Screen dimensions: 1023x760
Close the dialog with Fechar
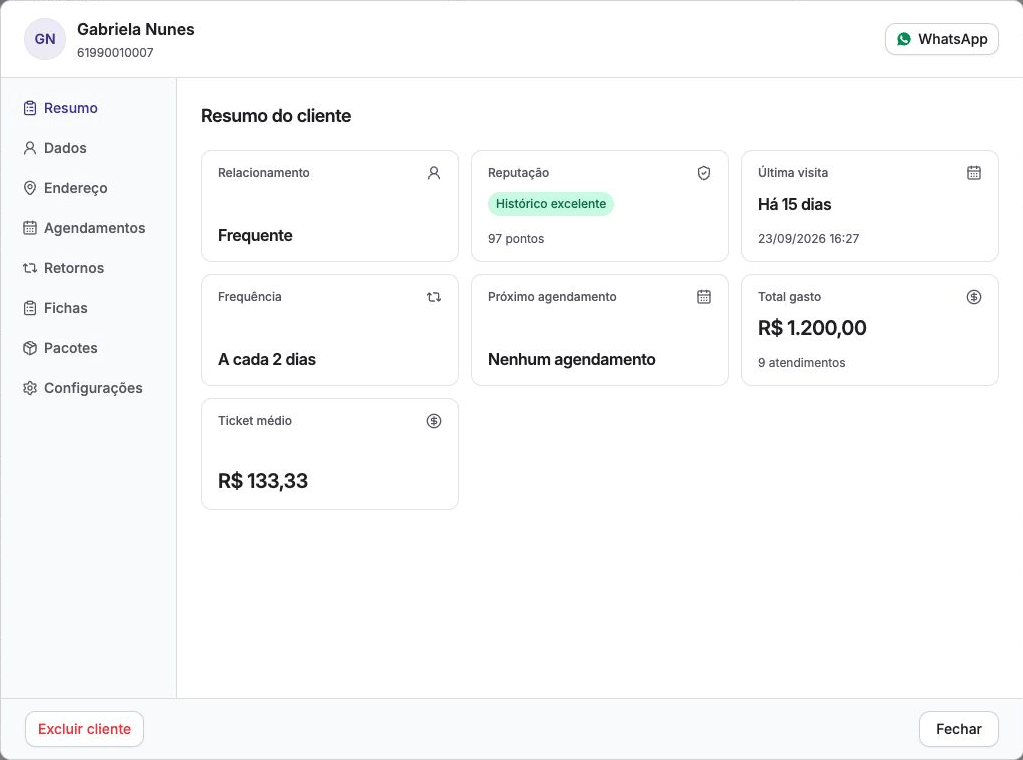(958, 729)
